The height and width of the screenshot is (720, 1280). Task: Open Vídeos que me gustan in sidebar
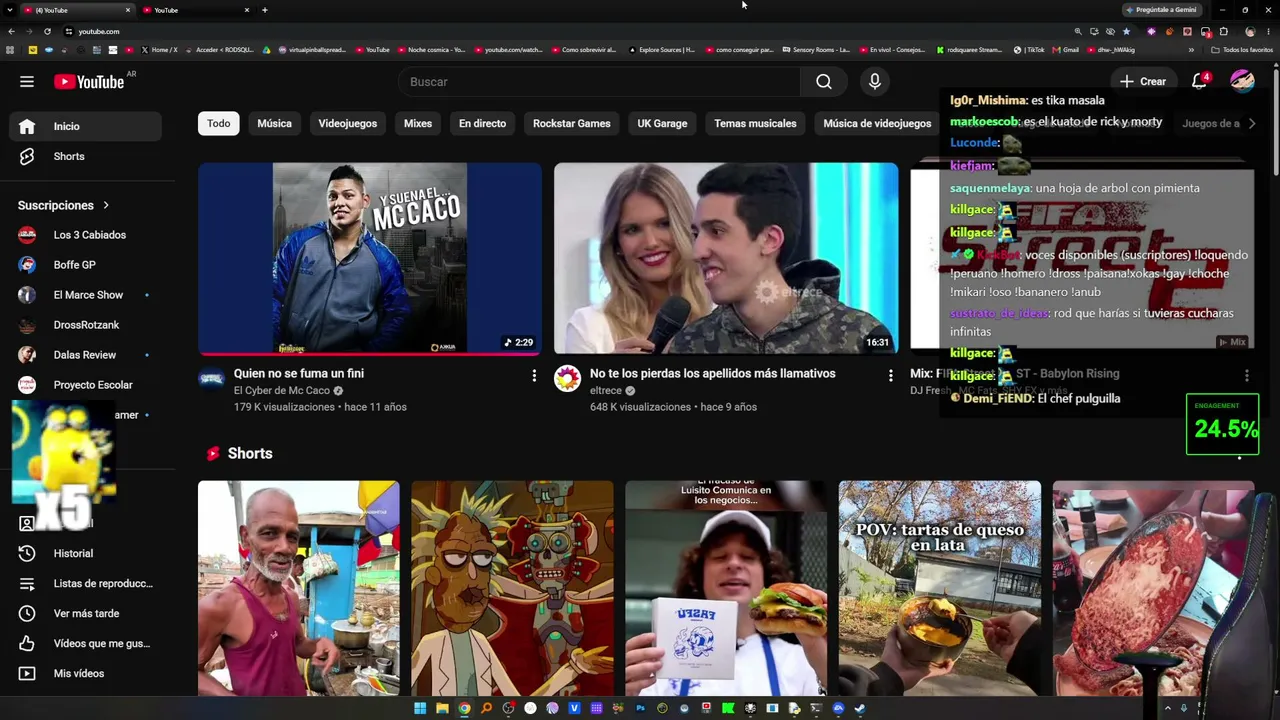tap(85, 644)
